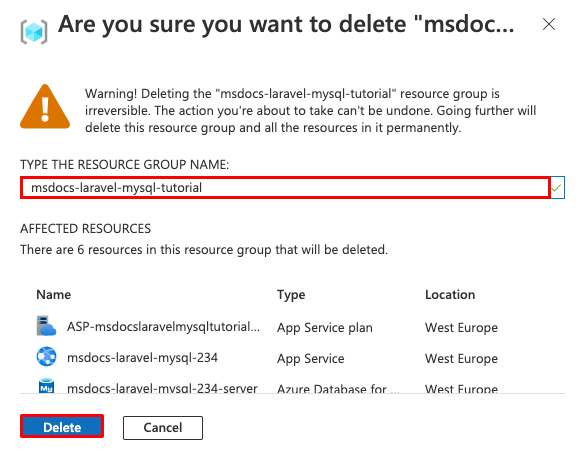Select the msdocs-laravel-mysql-234 resource name

click(x=142, y=358)
